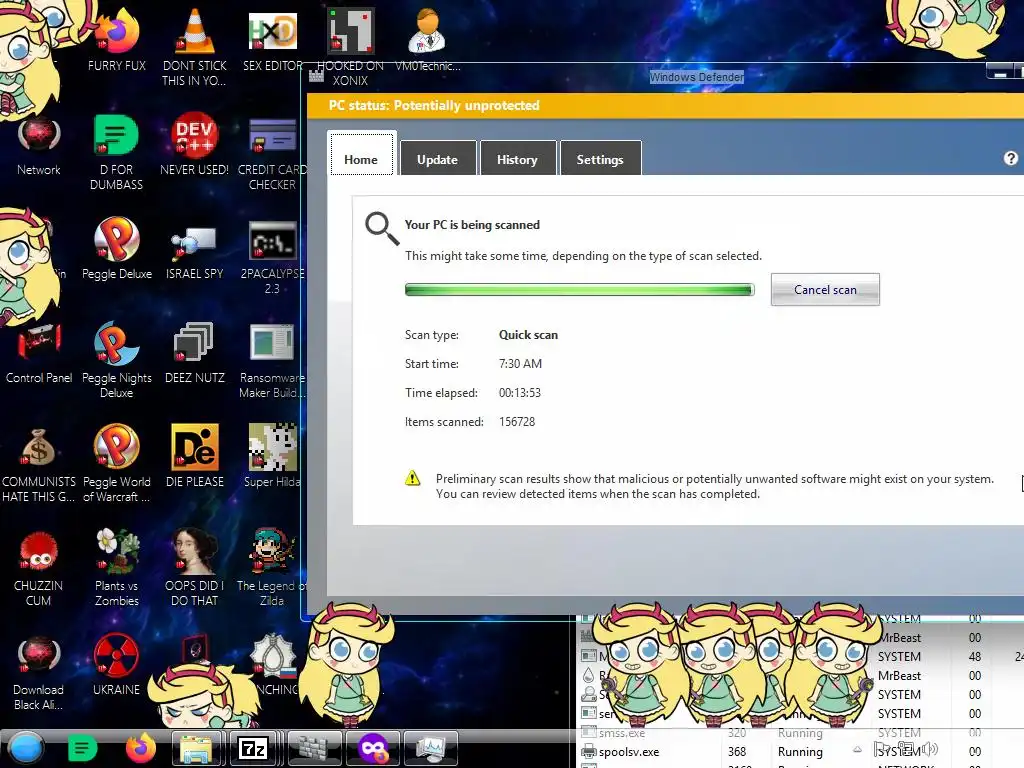The height and width of the screenshot is (768, 1024).
Task: Click the "PC status: Potentially unprotected" banner
Action: [434, 105]
